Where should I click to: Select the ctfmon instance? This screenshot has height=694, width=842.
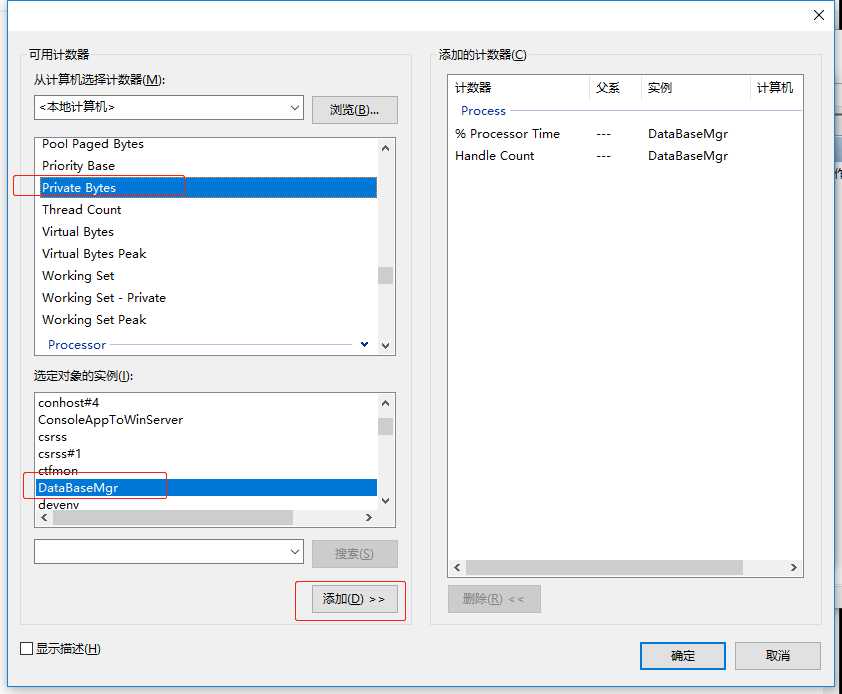[207, 471]
